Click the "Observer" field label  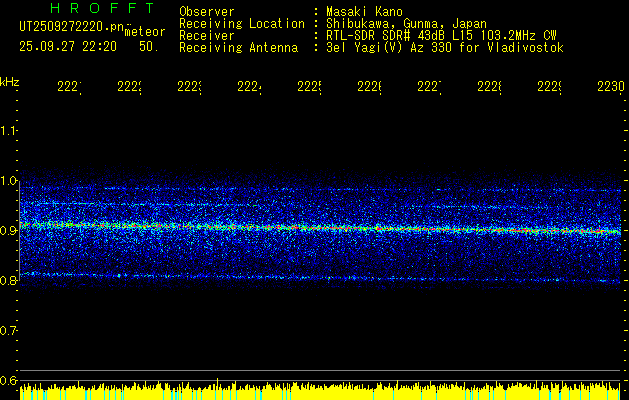[x=207, y=12]
